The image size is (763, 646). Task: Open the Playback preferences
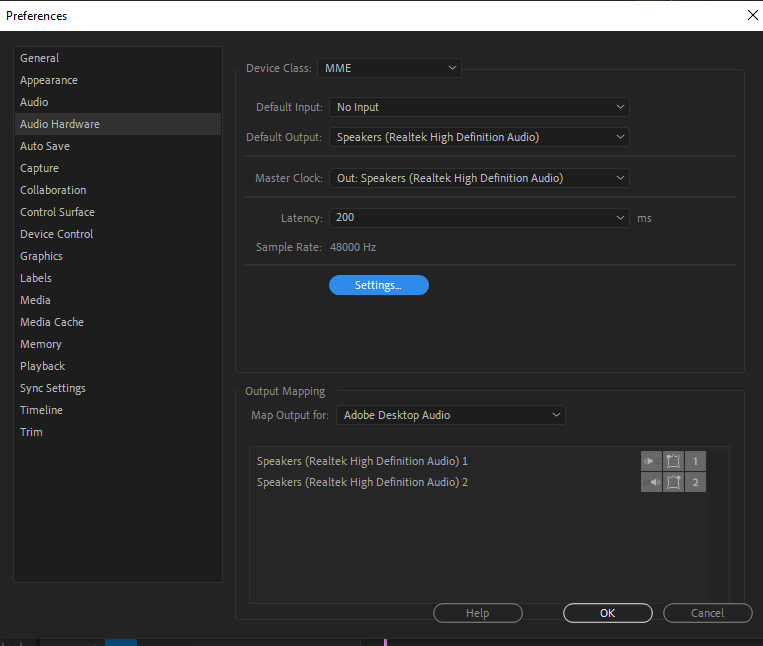(x=118, y=366)
